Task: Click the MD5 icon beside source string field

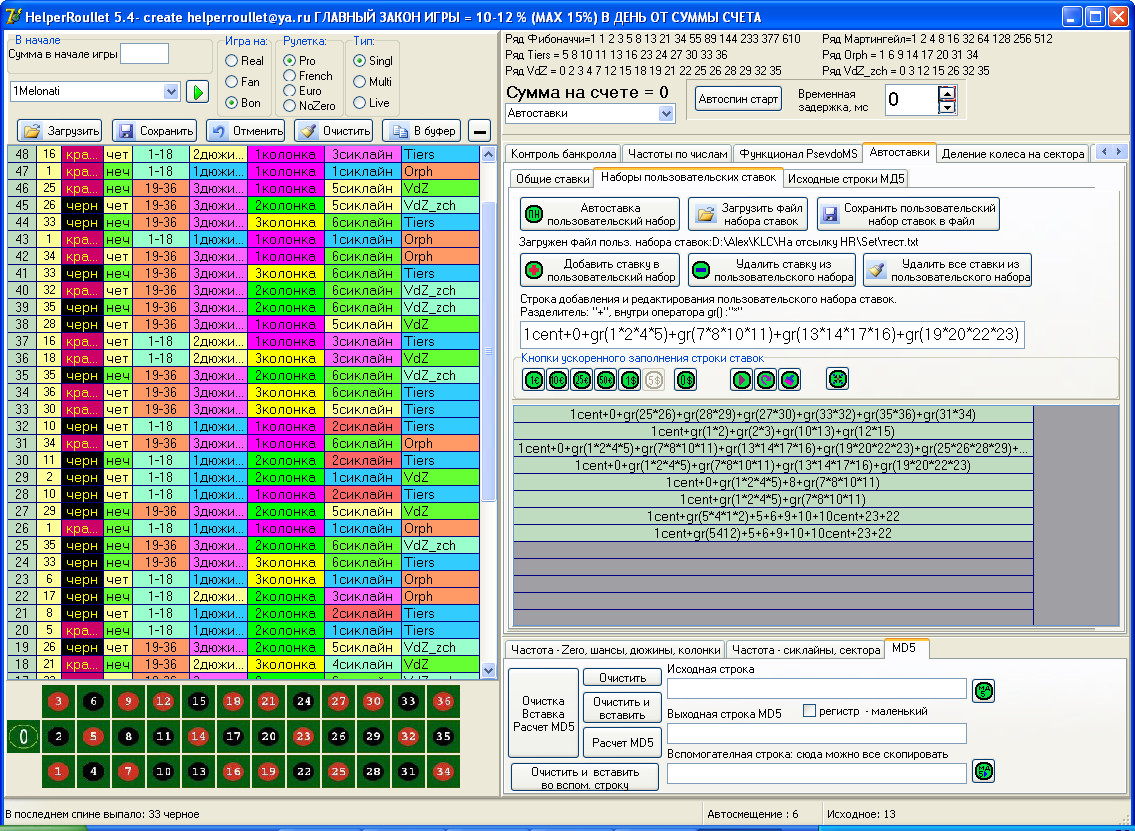Action: coord(985,690)
